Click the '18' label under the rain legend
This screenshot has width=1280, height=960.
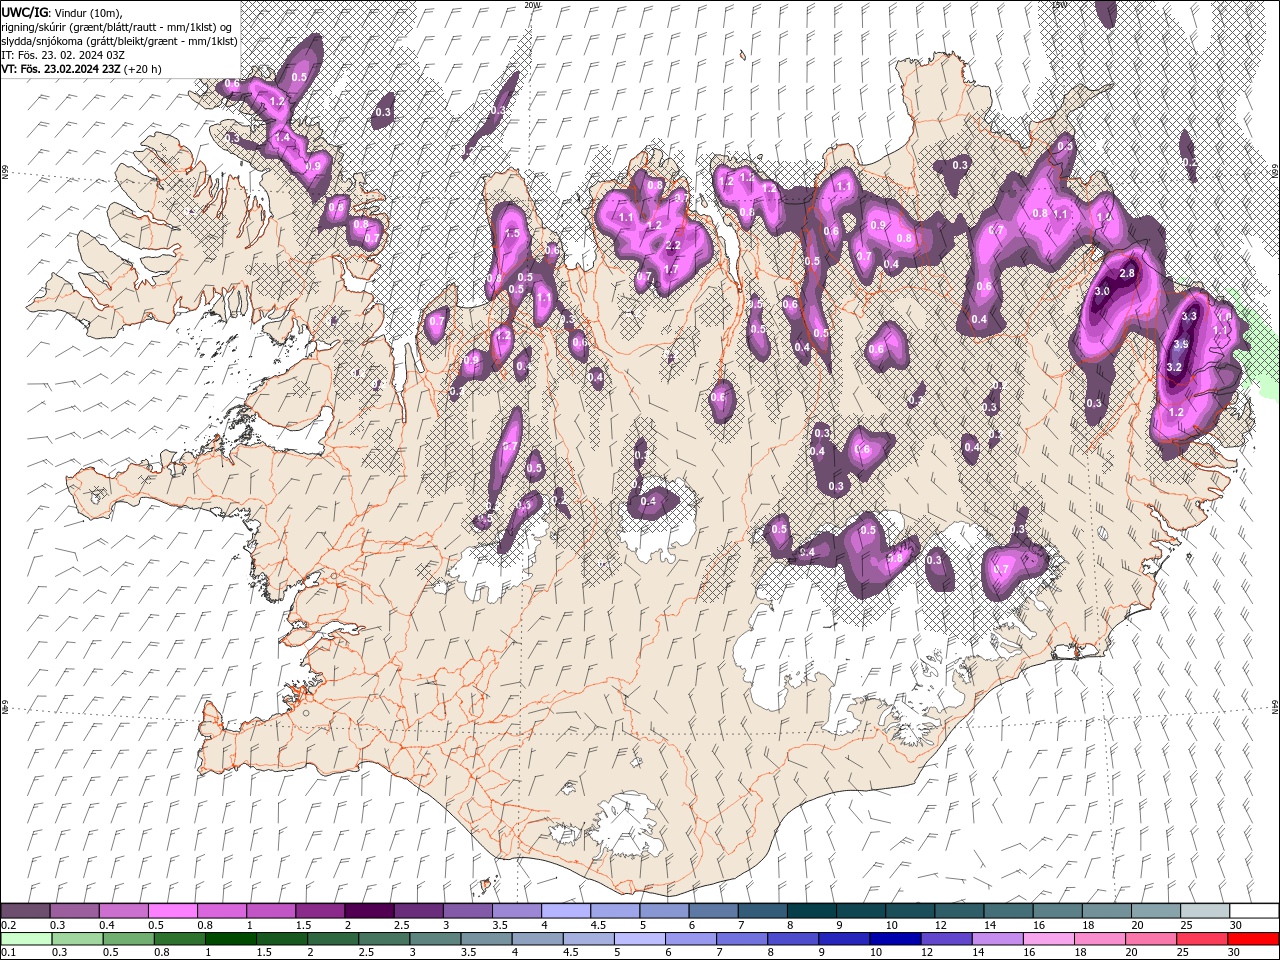coord(1081,953)
